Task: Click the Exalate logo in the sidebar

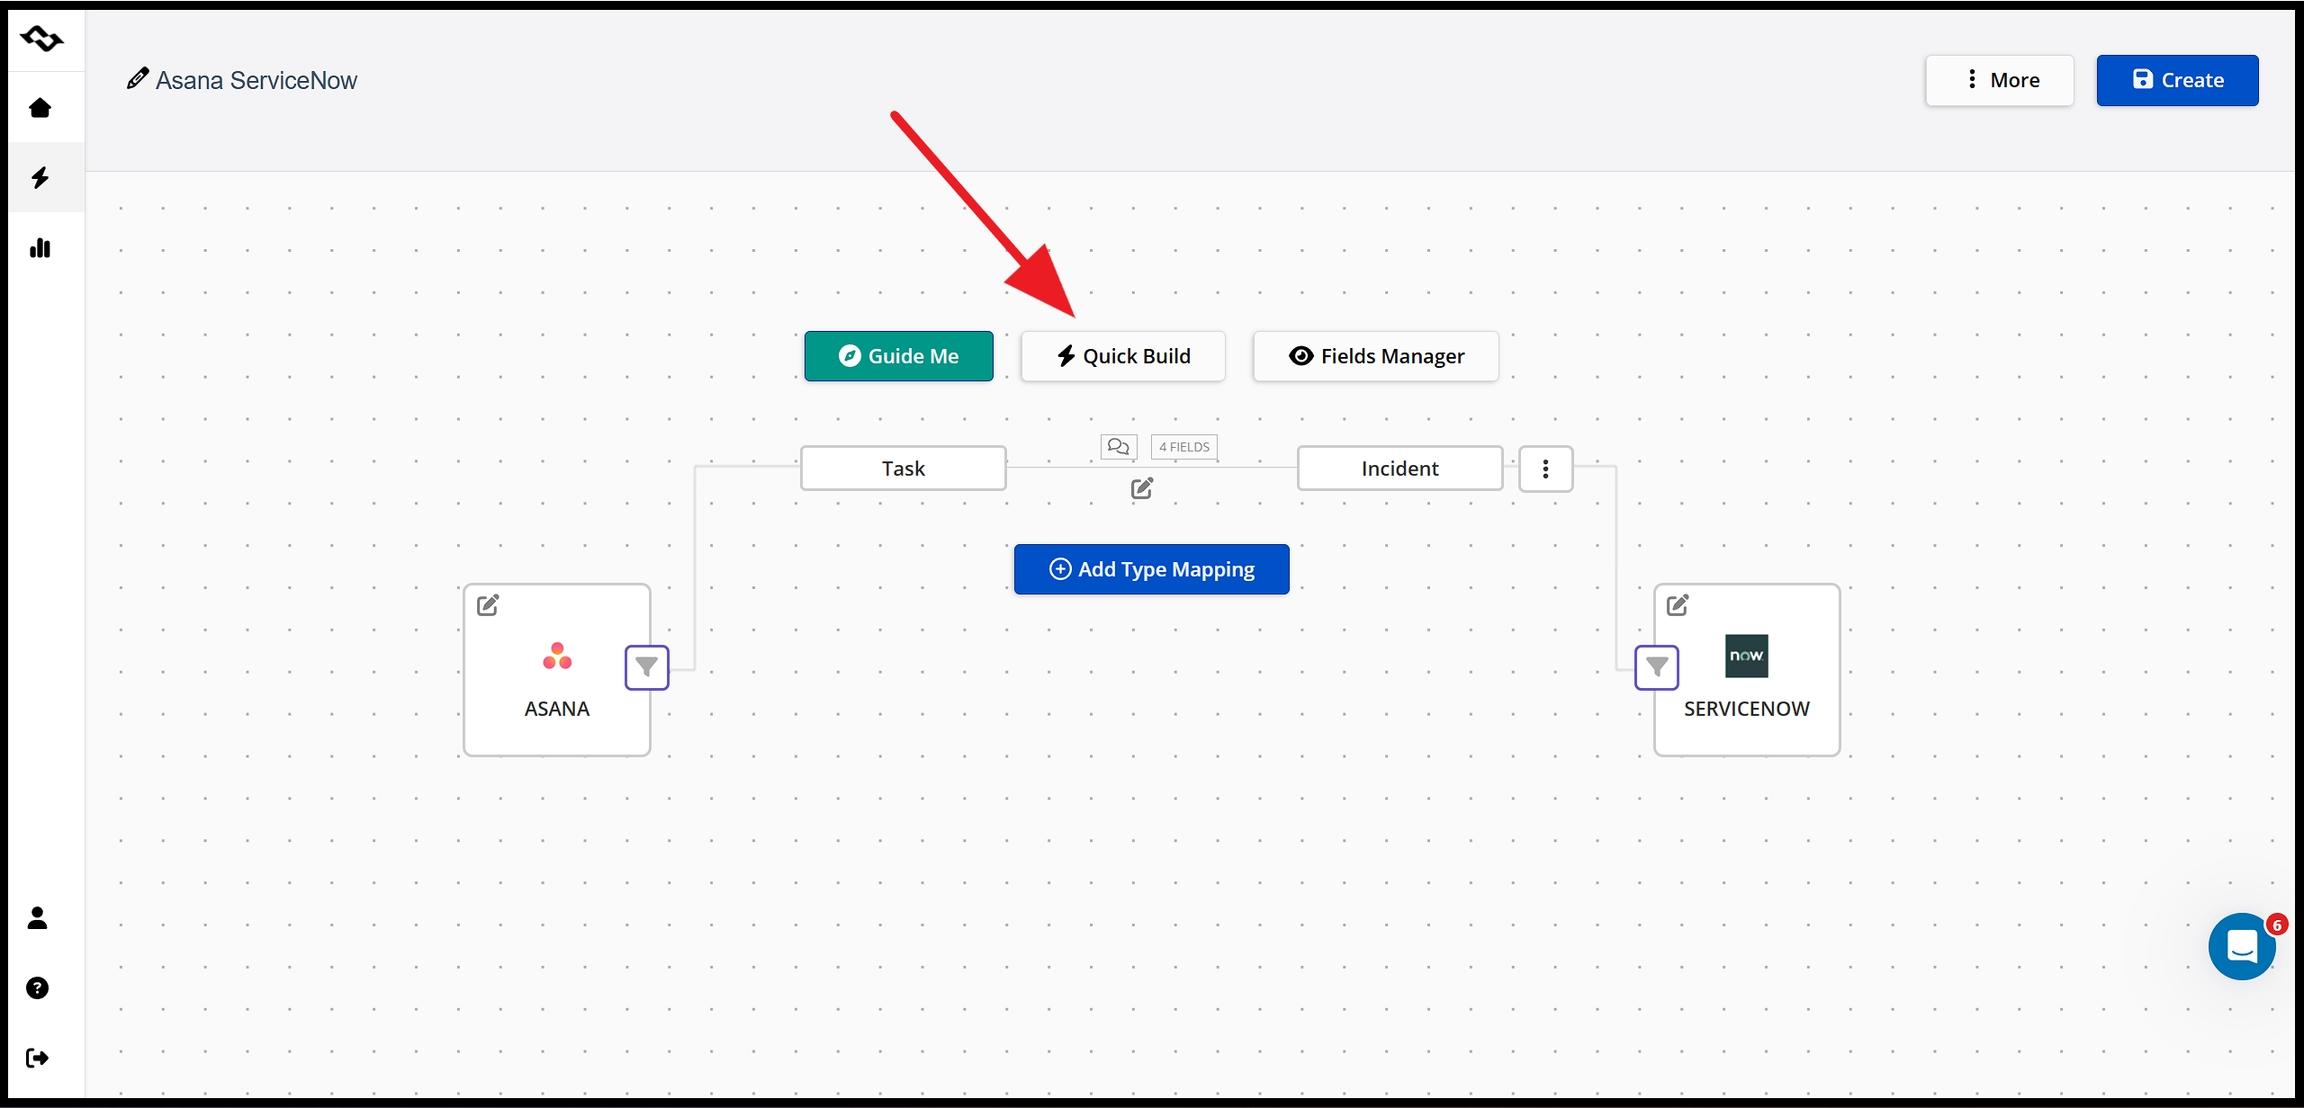Action: pos(41,39)
